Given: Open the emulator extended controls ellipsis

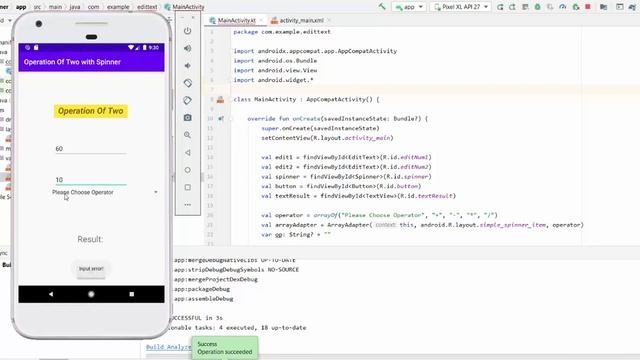Looking at the screenshot, I should point(187,204).
